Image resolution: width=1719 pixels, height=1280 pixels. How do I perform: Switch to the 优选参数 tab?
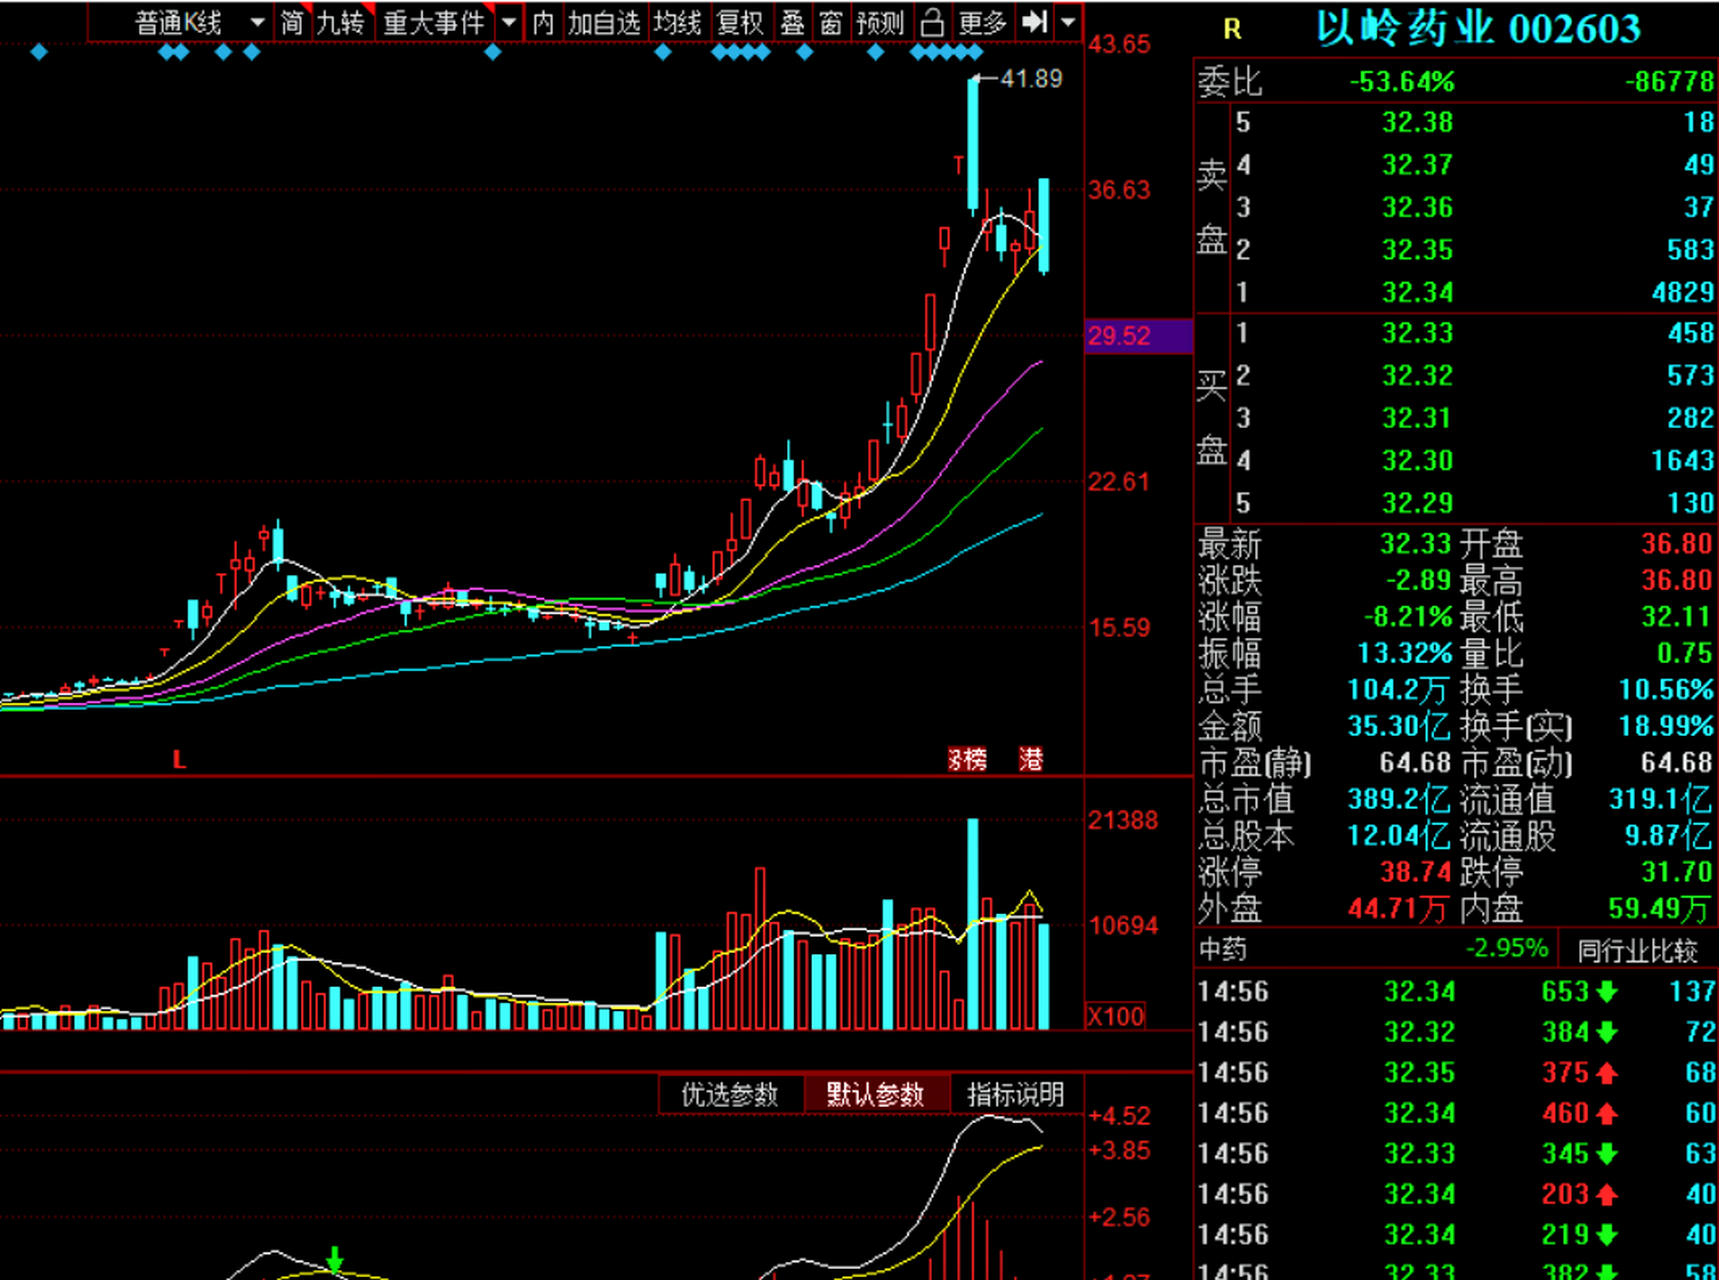click(x=730, y=1094)
